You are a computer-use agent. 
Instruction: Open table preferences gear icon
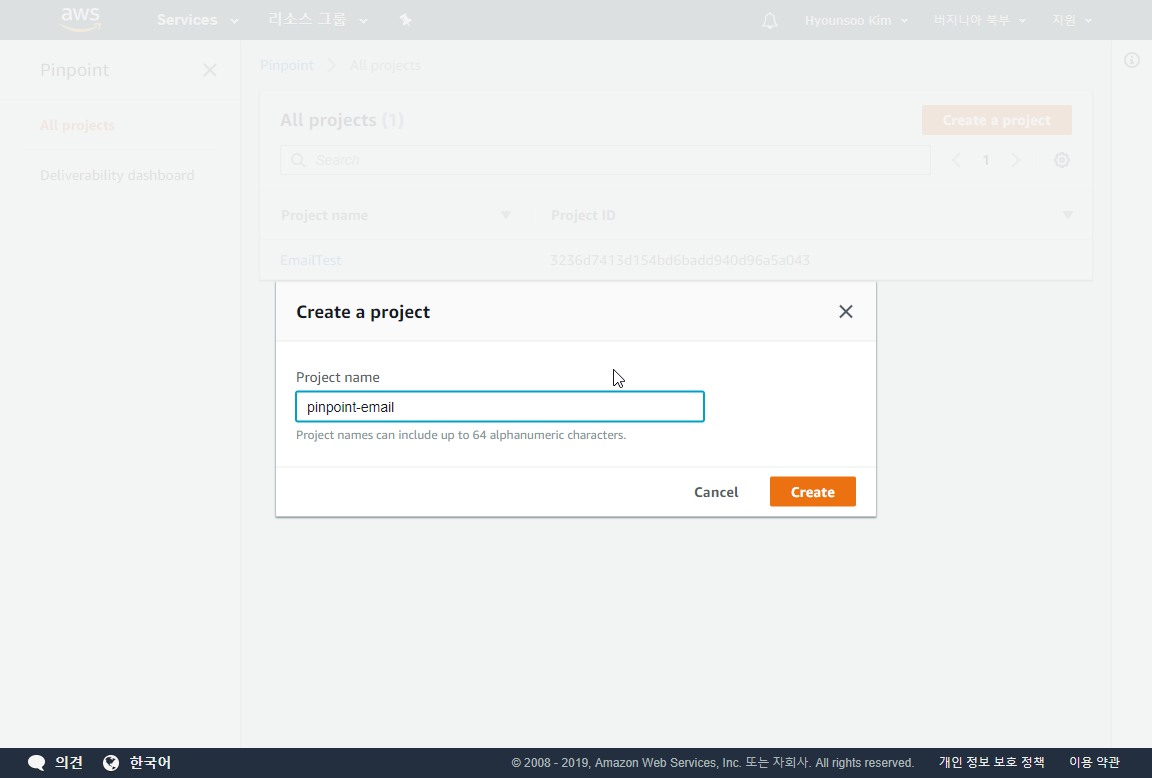coord(1062,160)
